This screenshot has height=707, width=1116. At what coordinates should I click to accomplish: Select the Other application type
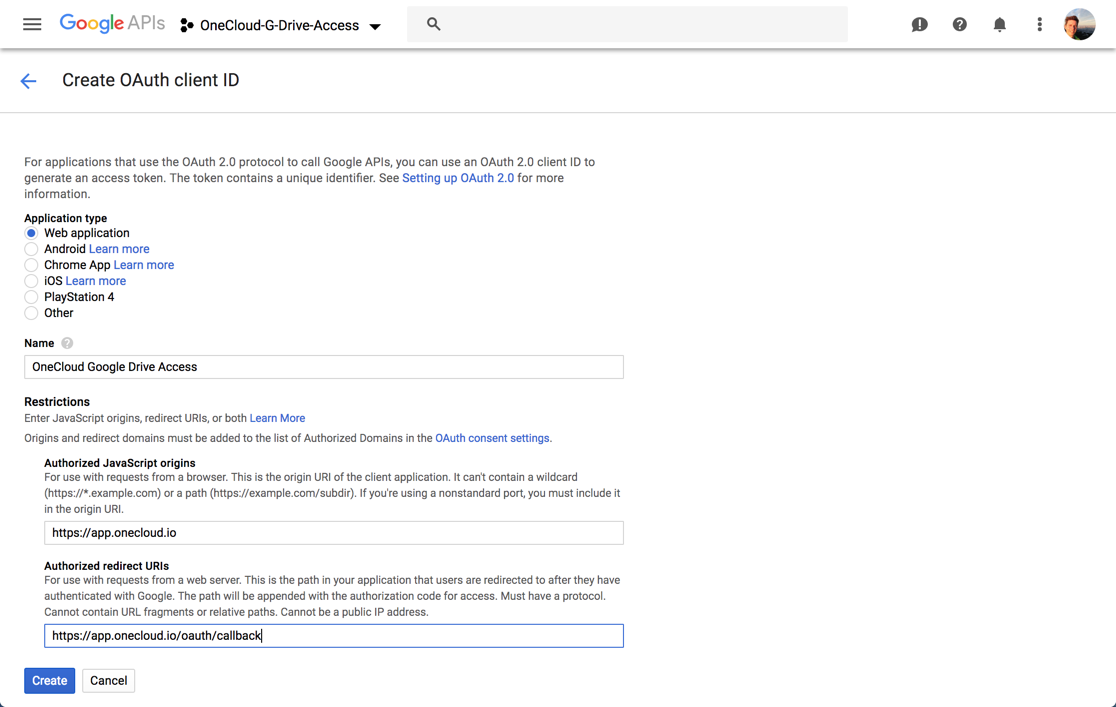31,313
